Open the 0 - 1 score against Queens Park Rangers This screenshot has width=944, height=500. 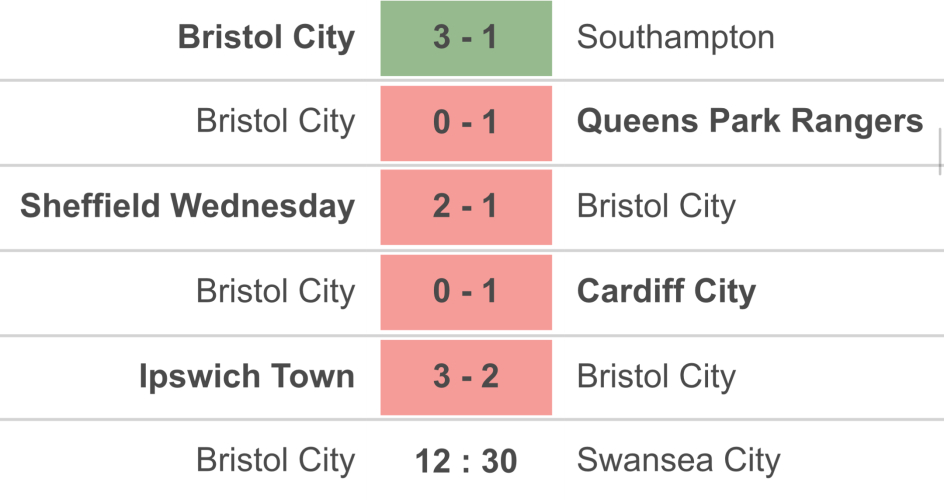click(x=466, y=123)
